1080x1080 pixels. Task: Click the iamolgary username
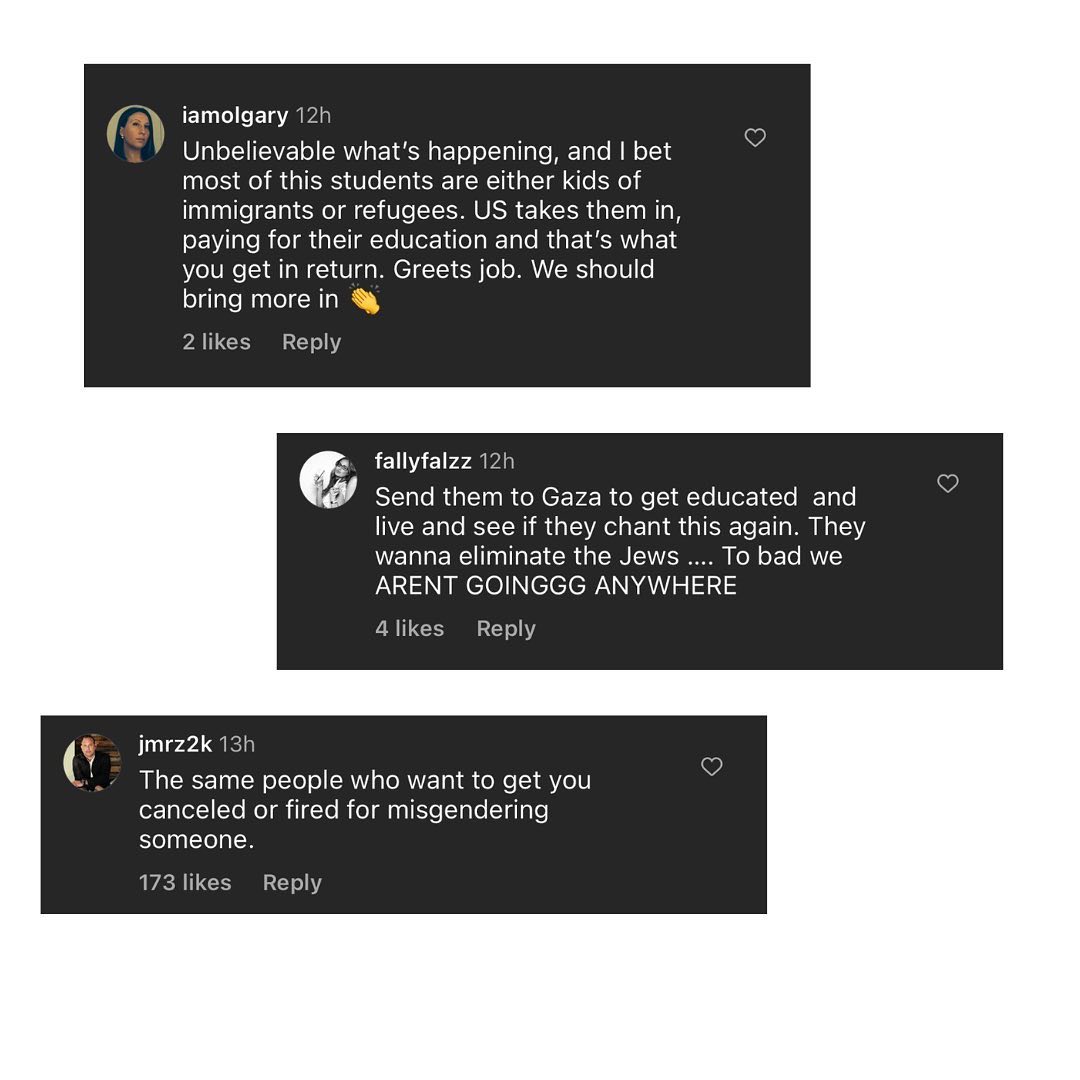point(235,116)
